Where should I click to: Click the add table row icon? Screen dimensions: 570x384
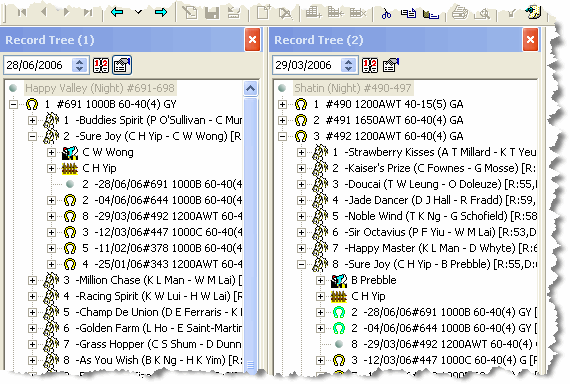coord(313,13)
